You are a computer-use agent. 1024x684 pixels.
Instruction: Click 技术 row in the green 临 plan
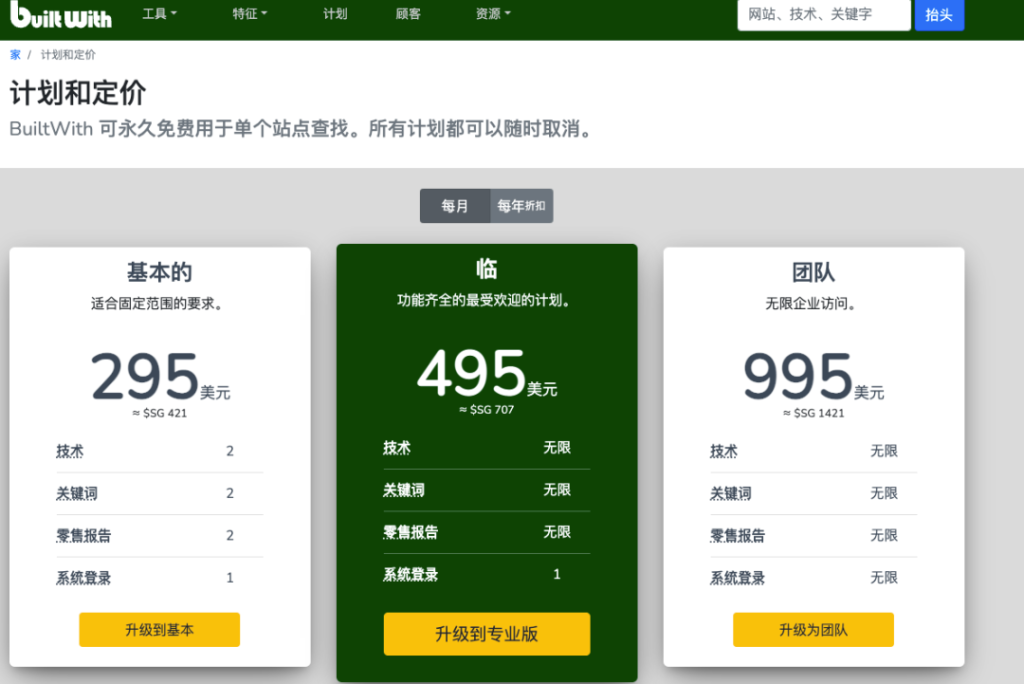[487, 448]
